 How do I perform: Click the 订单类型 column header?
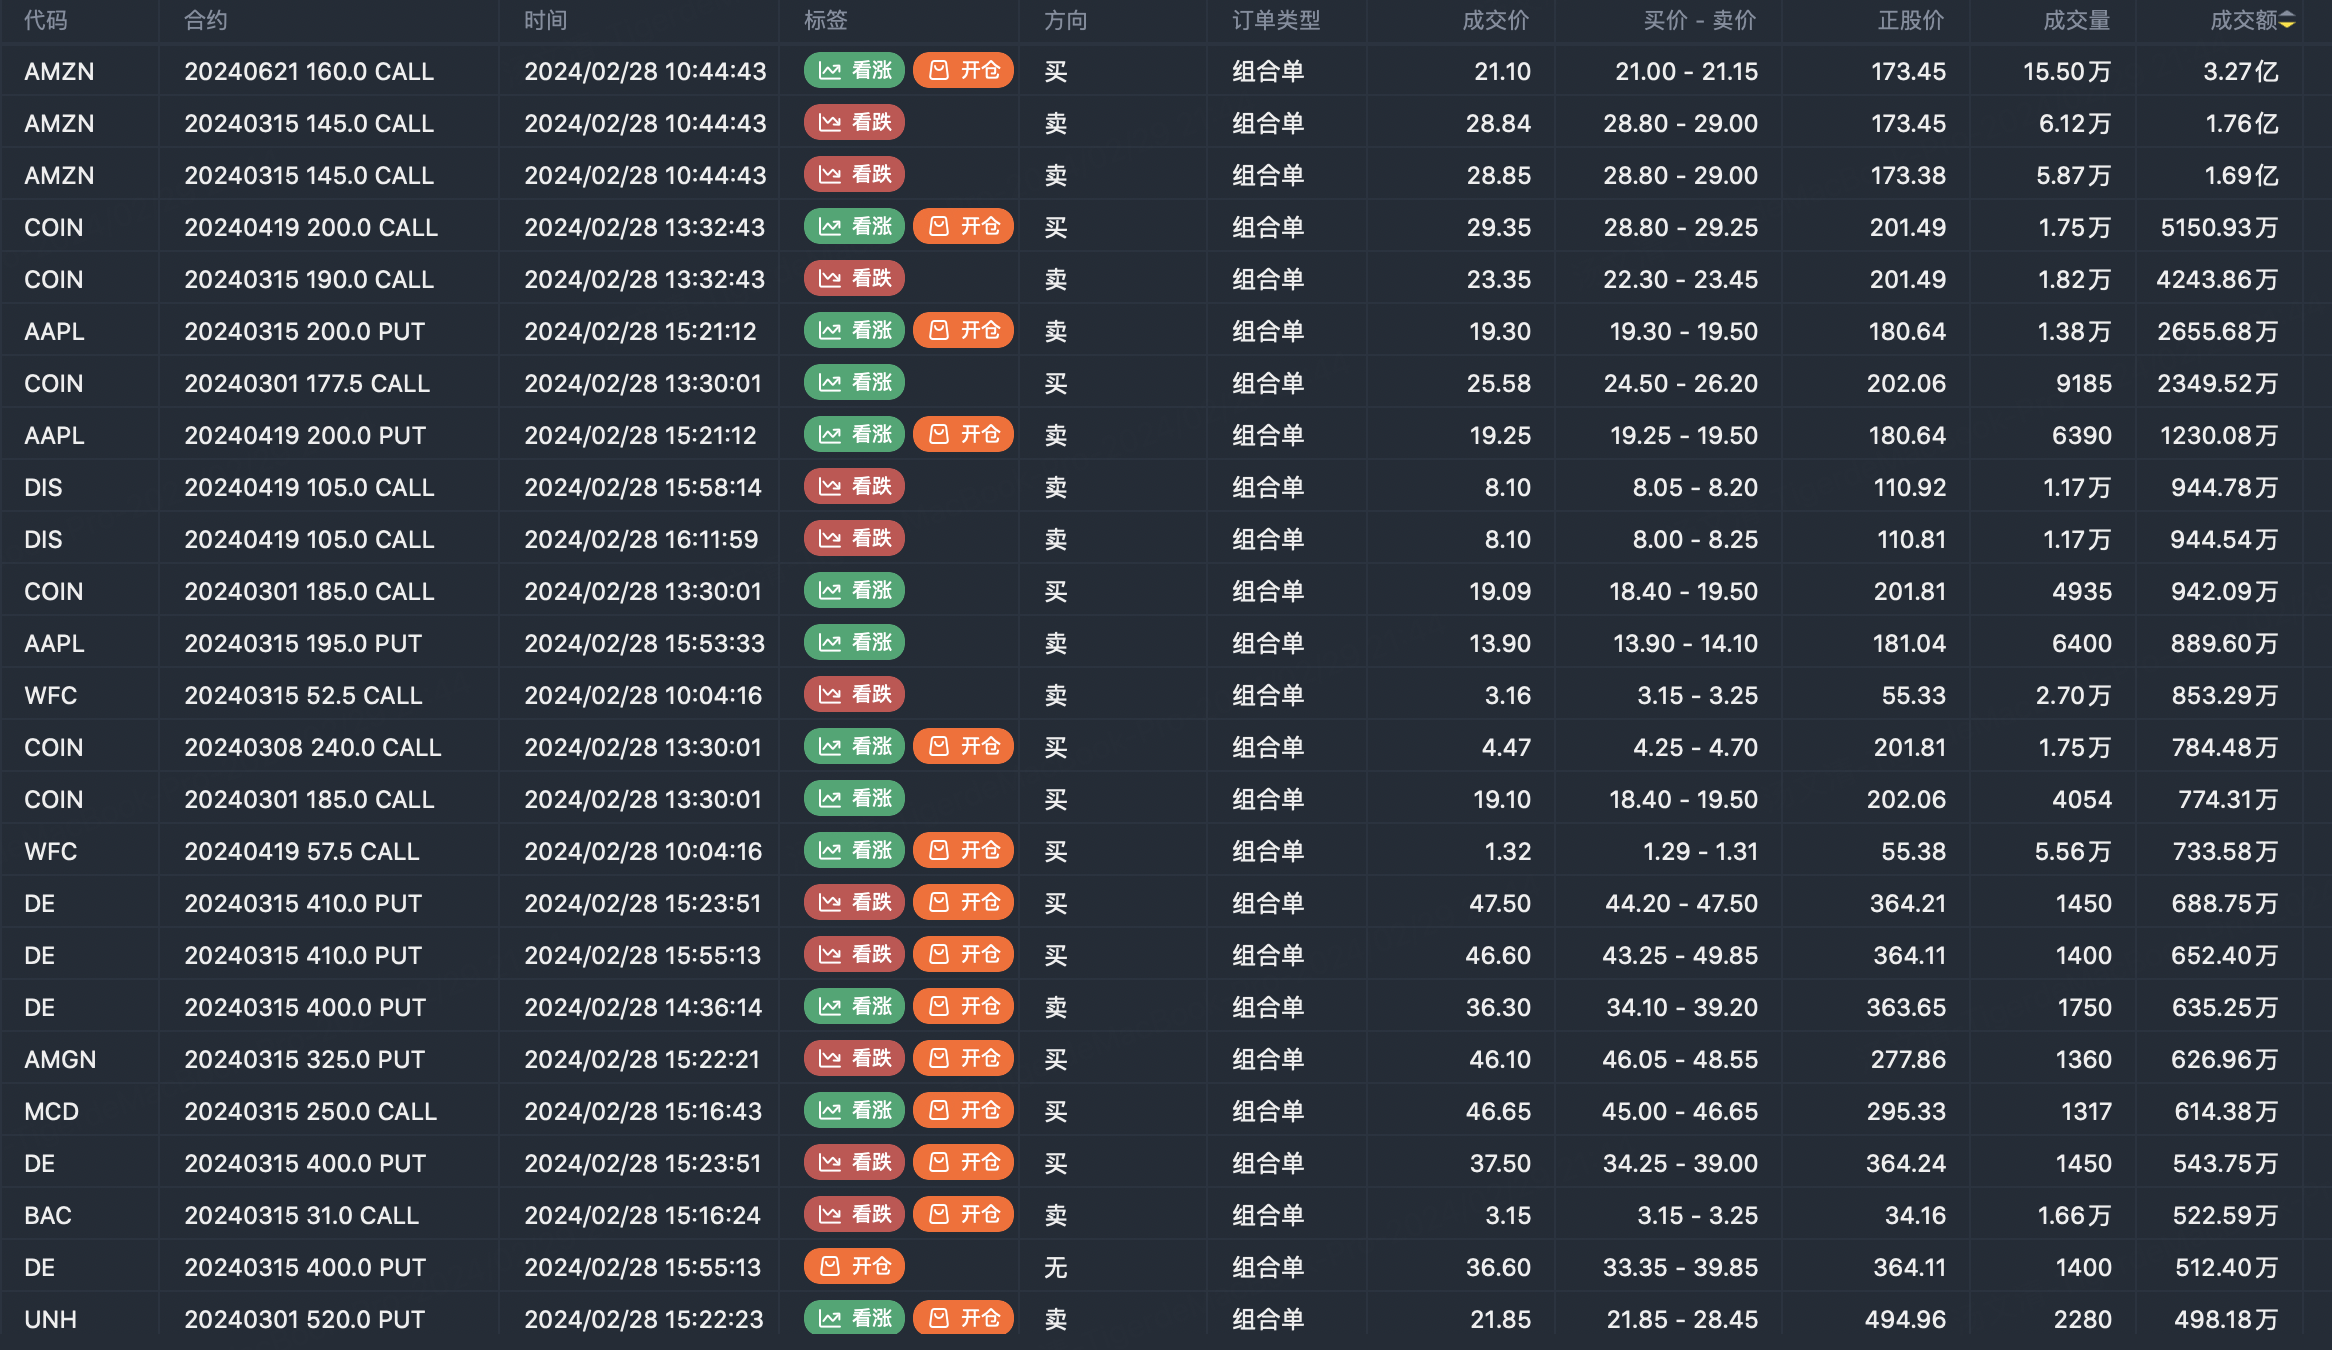pyautogui.click(x=1276, y=20)
